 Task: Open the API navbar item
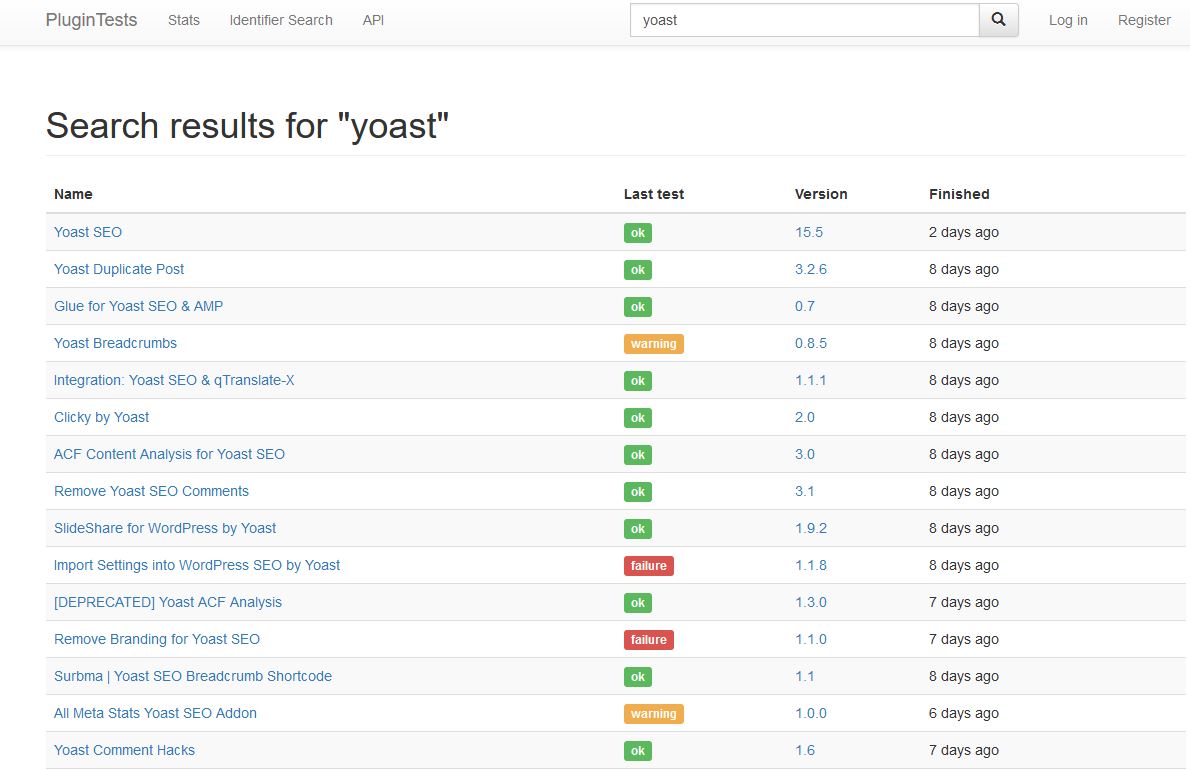pyautogui.click(x=373, y=20)
